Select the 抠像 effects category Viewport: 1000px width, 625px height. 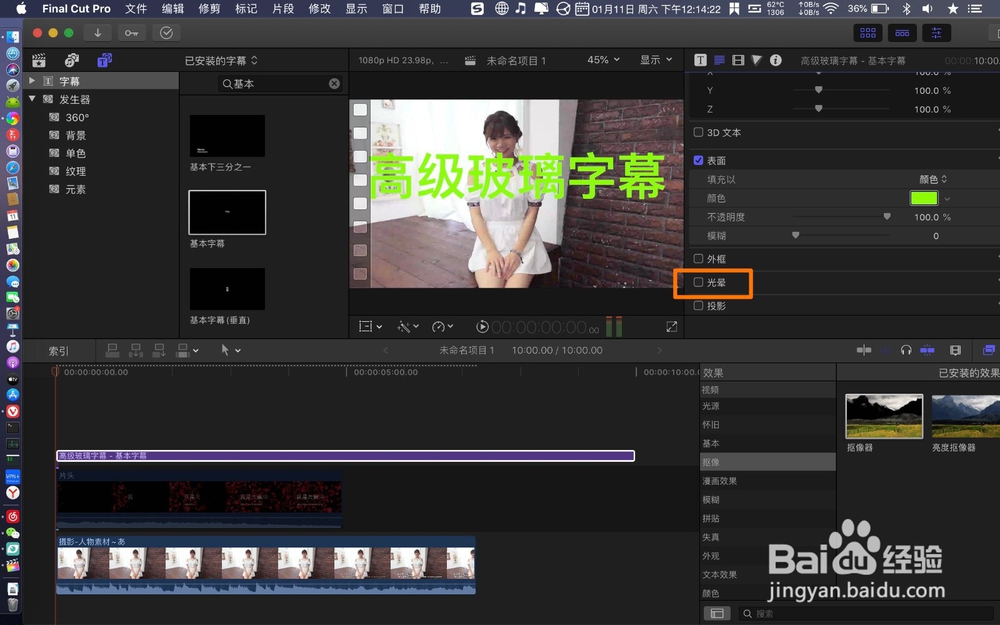(x=768, y=462)
